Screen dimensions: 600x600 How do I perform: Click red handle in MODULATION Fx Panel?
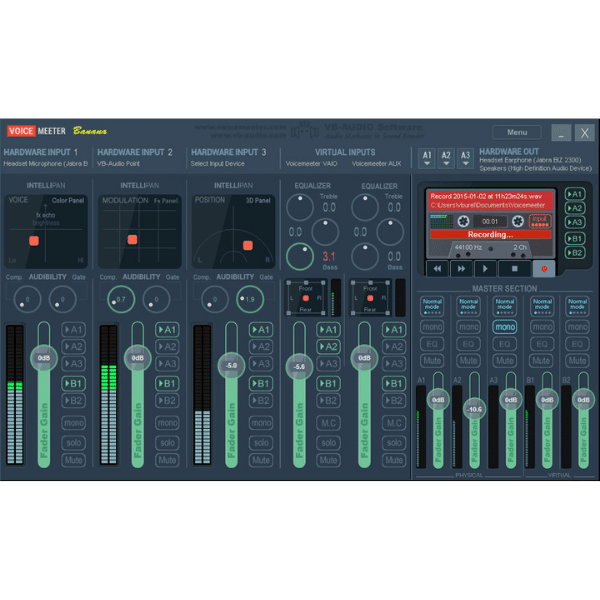pyautogui.click(x=132, y=240)
